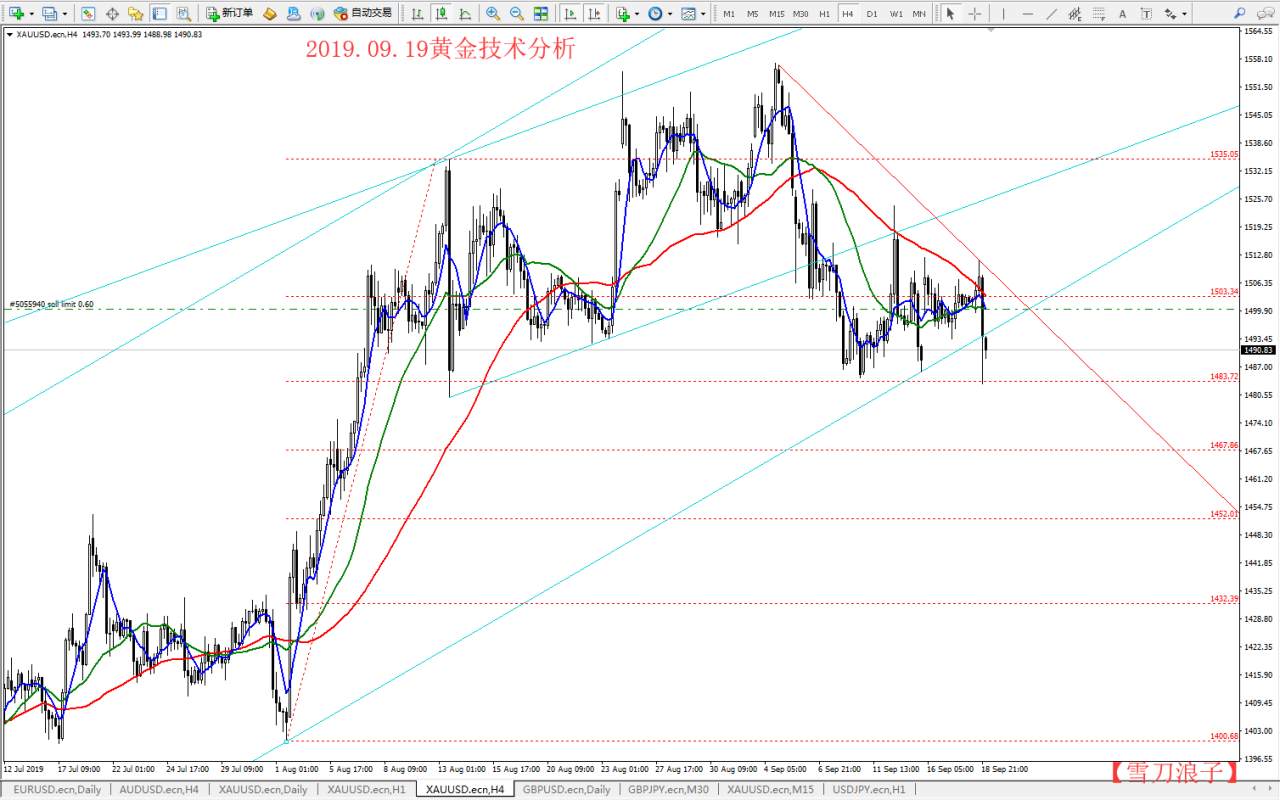1280x800 pixels.
Task: Toggle chart shift
Action: pyautogui.click(x=594, y=14)
